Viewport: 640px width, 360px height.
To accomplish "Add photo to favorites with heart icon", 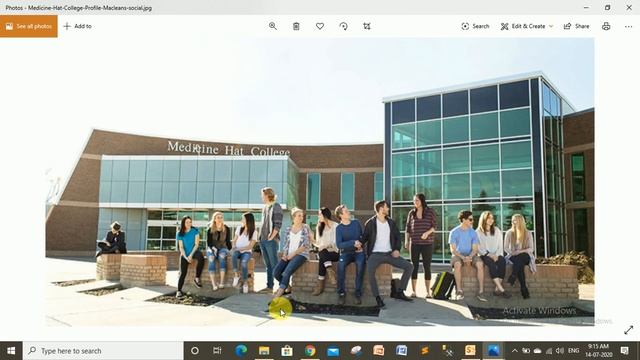I will [320, 26].
